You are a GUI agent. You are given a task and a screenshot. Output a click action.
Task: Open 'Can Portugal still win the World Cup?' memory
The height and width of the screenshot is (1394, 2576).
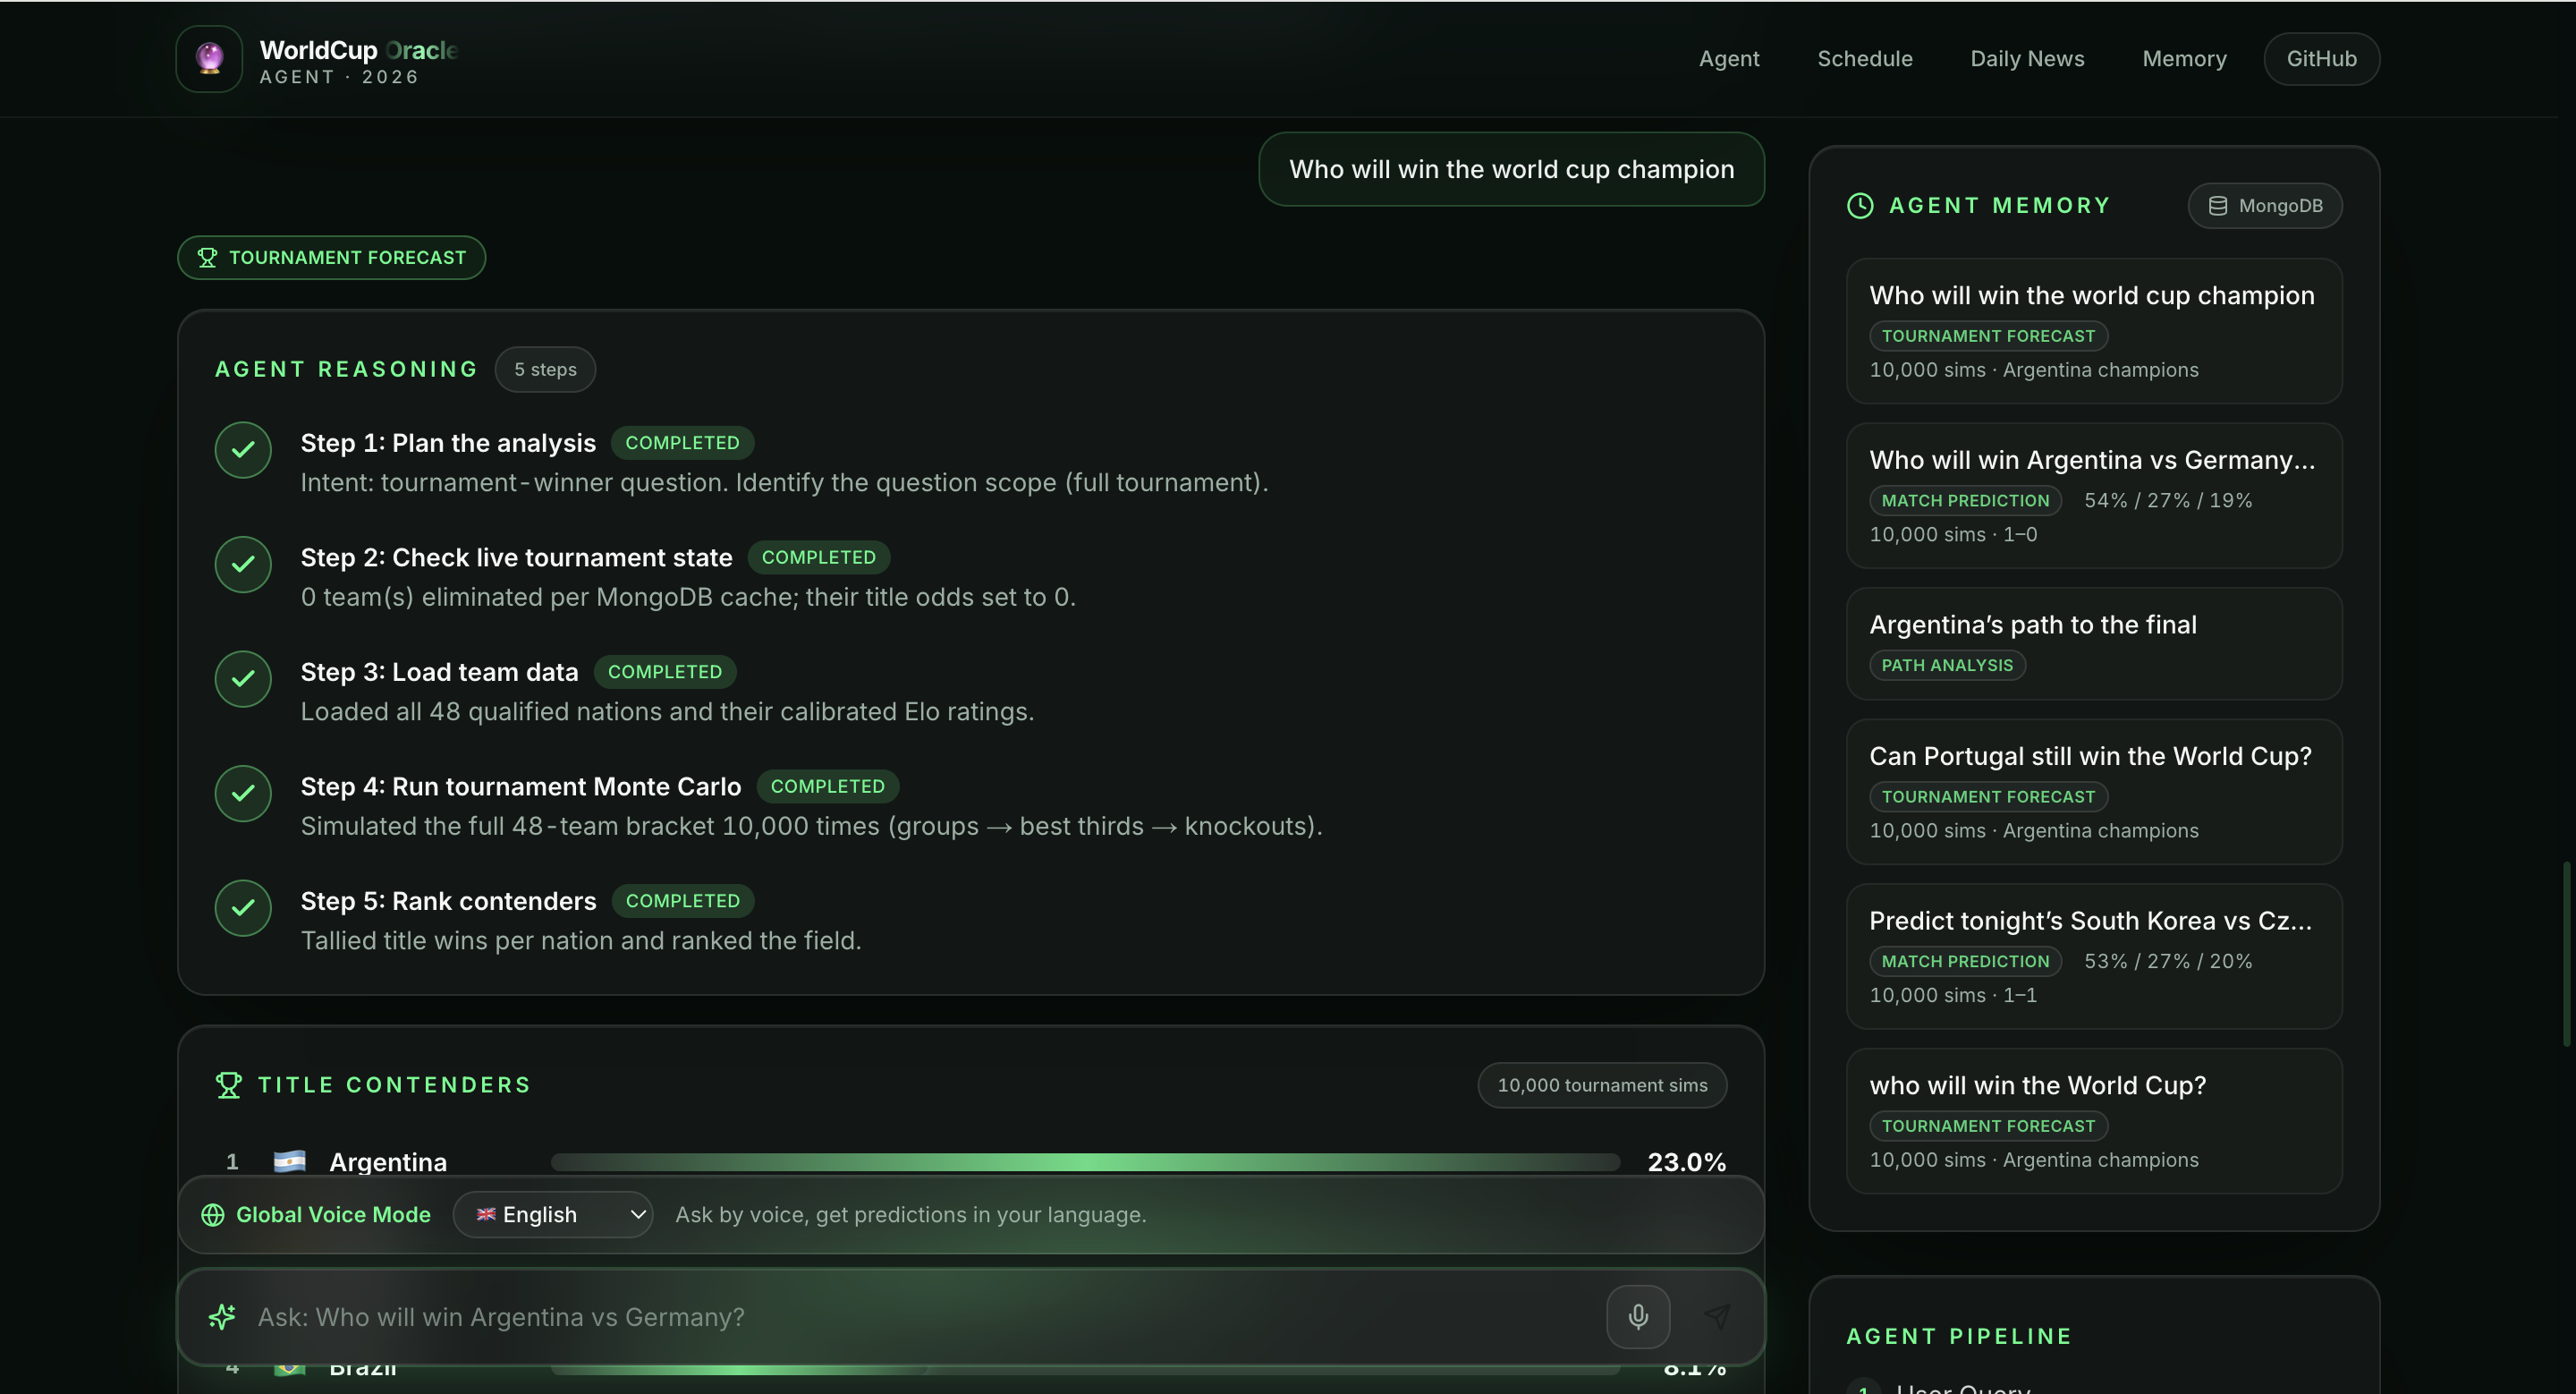[x=2094, y=792]
